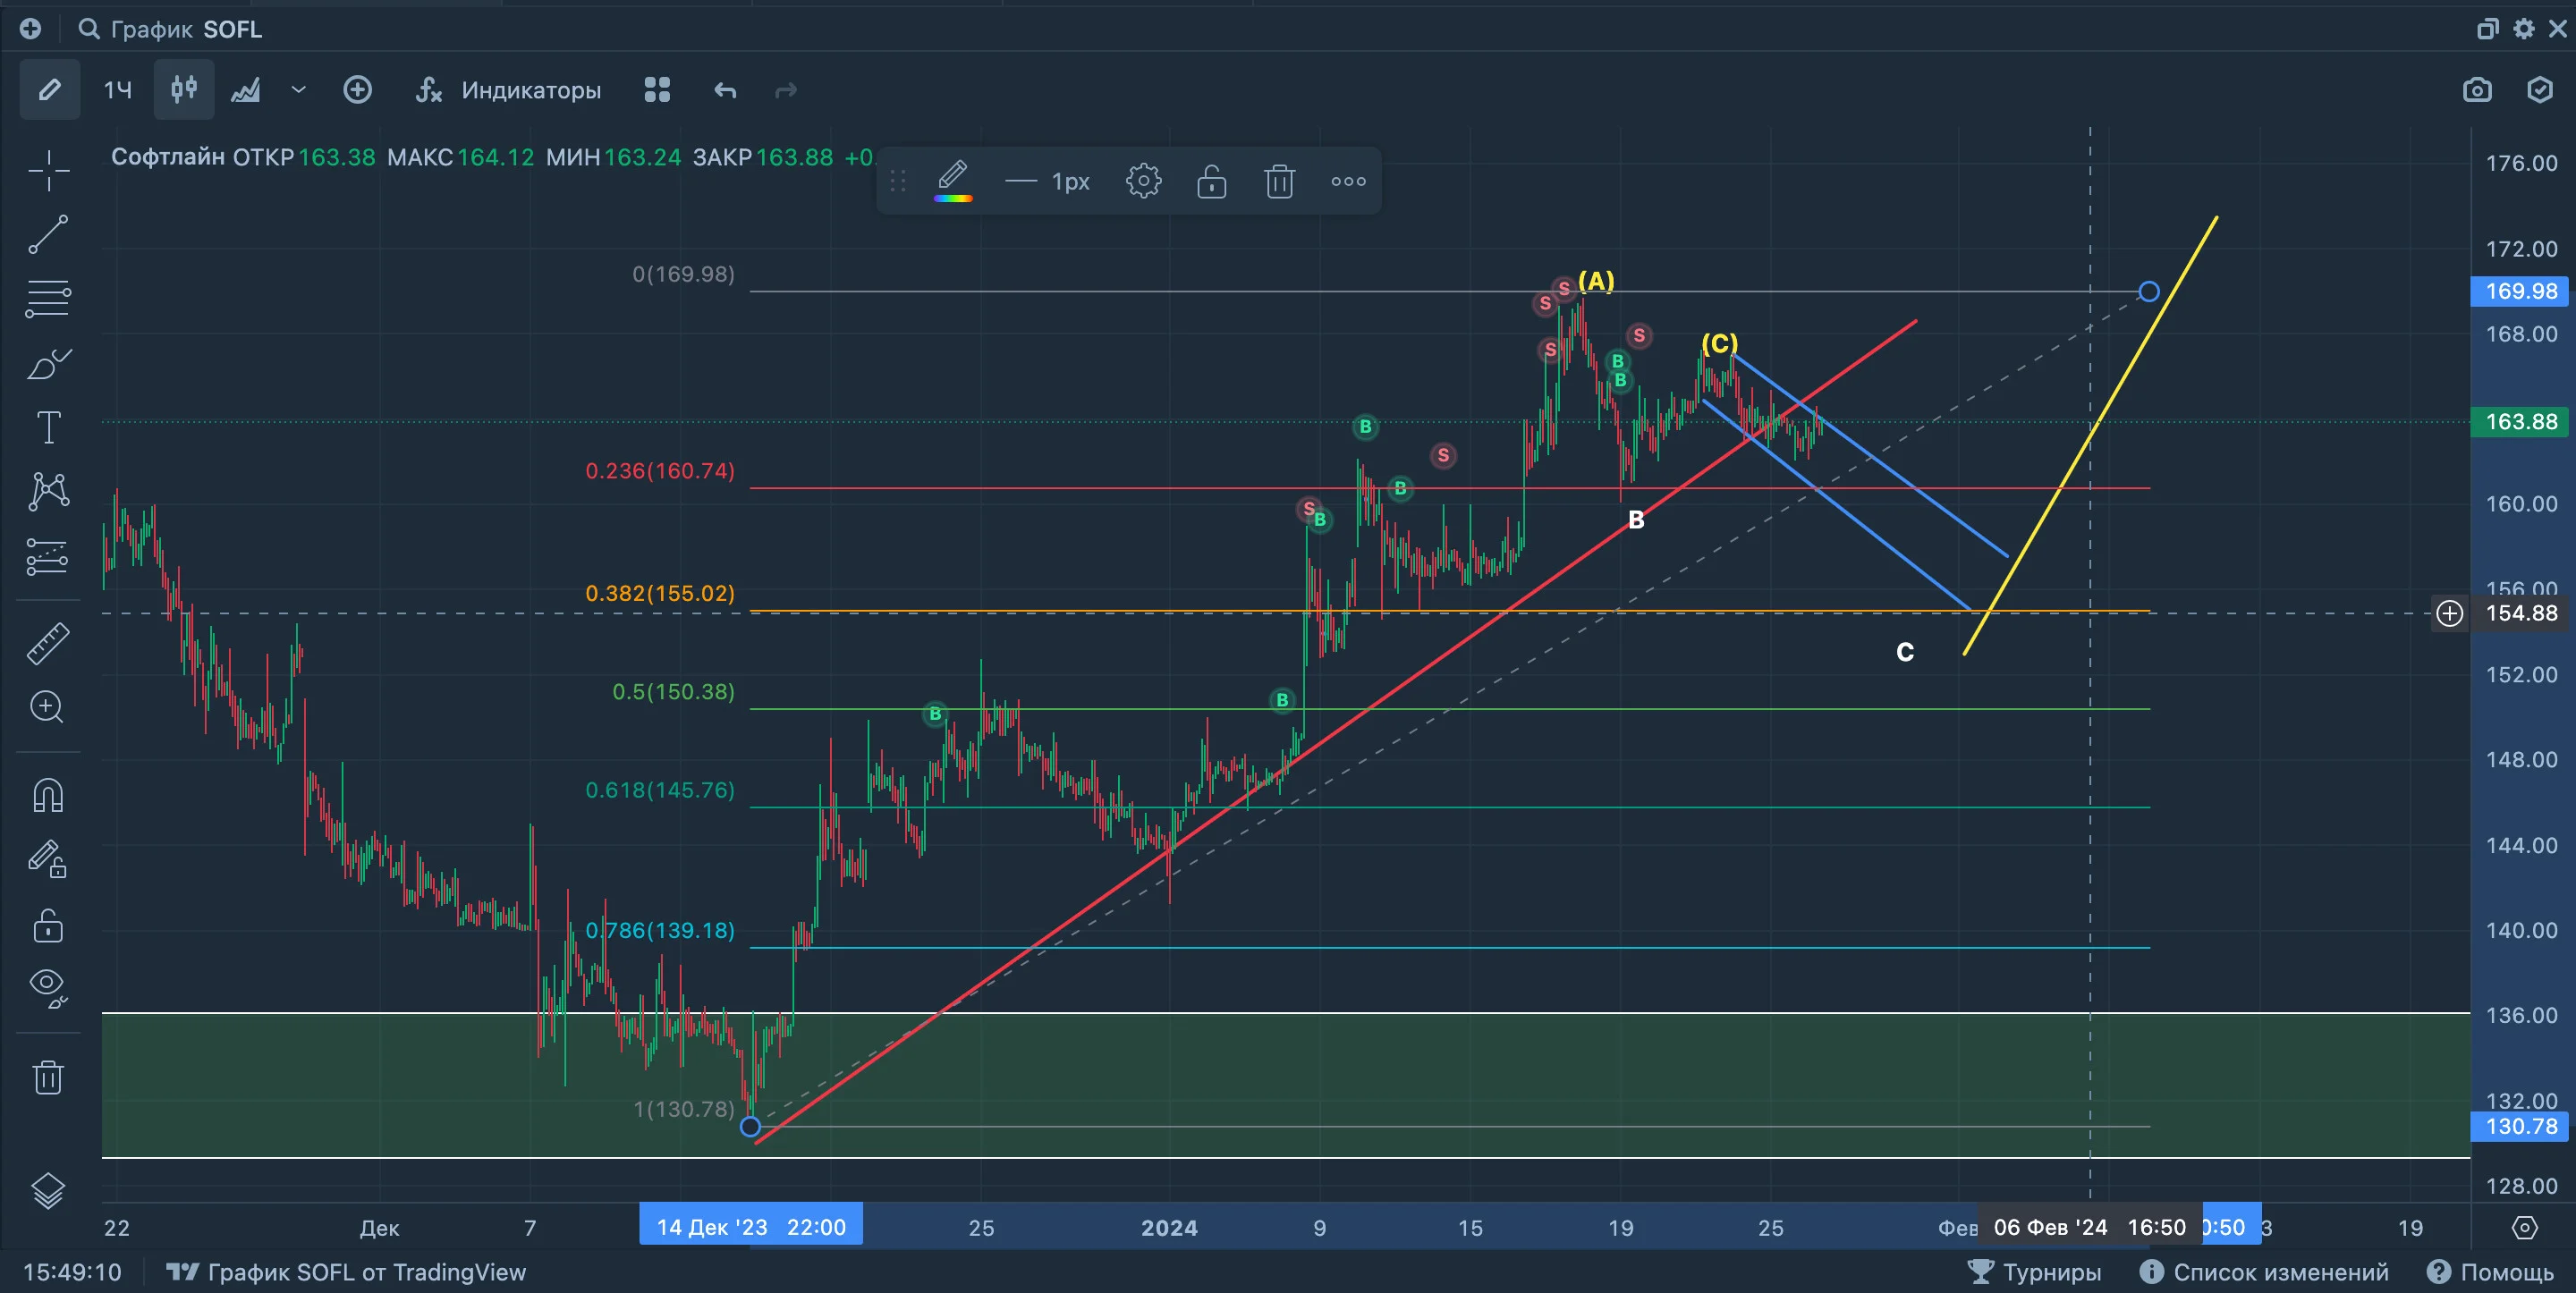Lock the selected drawing
Viewport: 2576px width, 1293px height.
[x=1212, y=181]
